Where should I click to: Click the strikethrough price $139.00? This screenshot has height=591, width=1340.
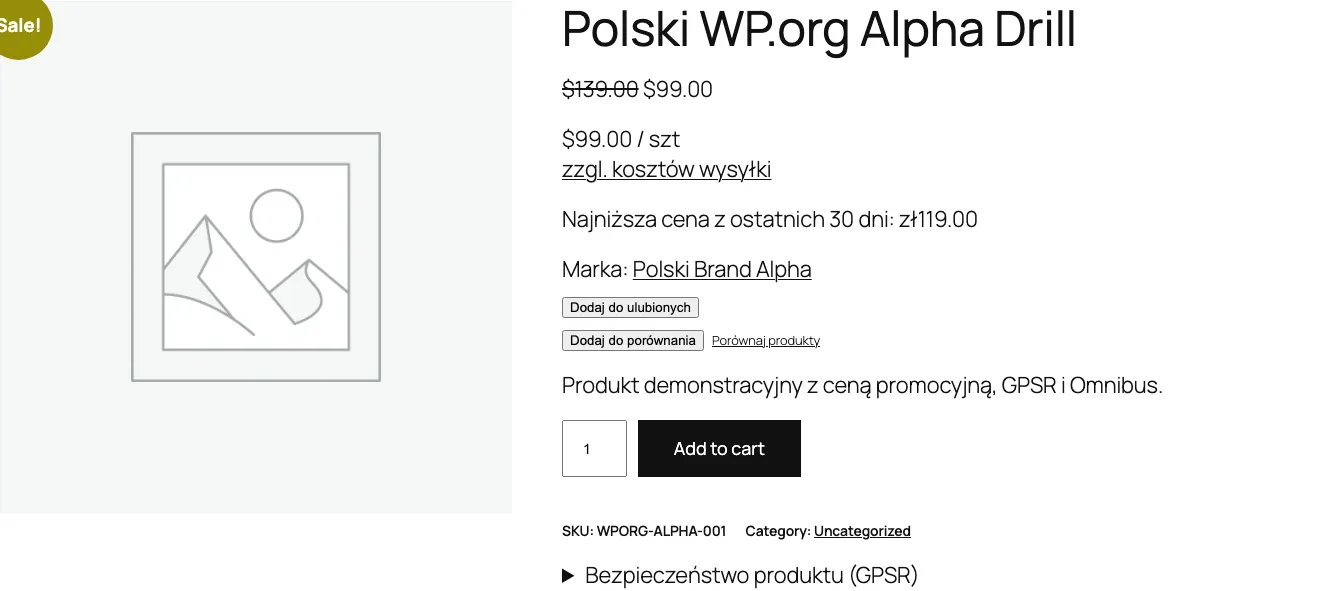point(600,89)
